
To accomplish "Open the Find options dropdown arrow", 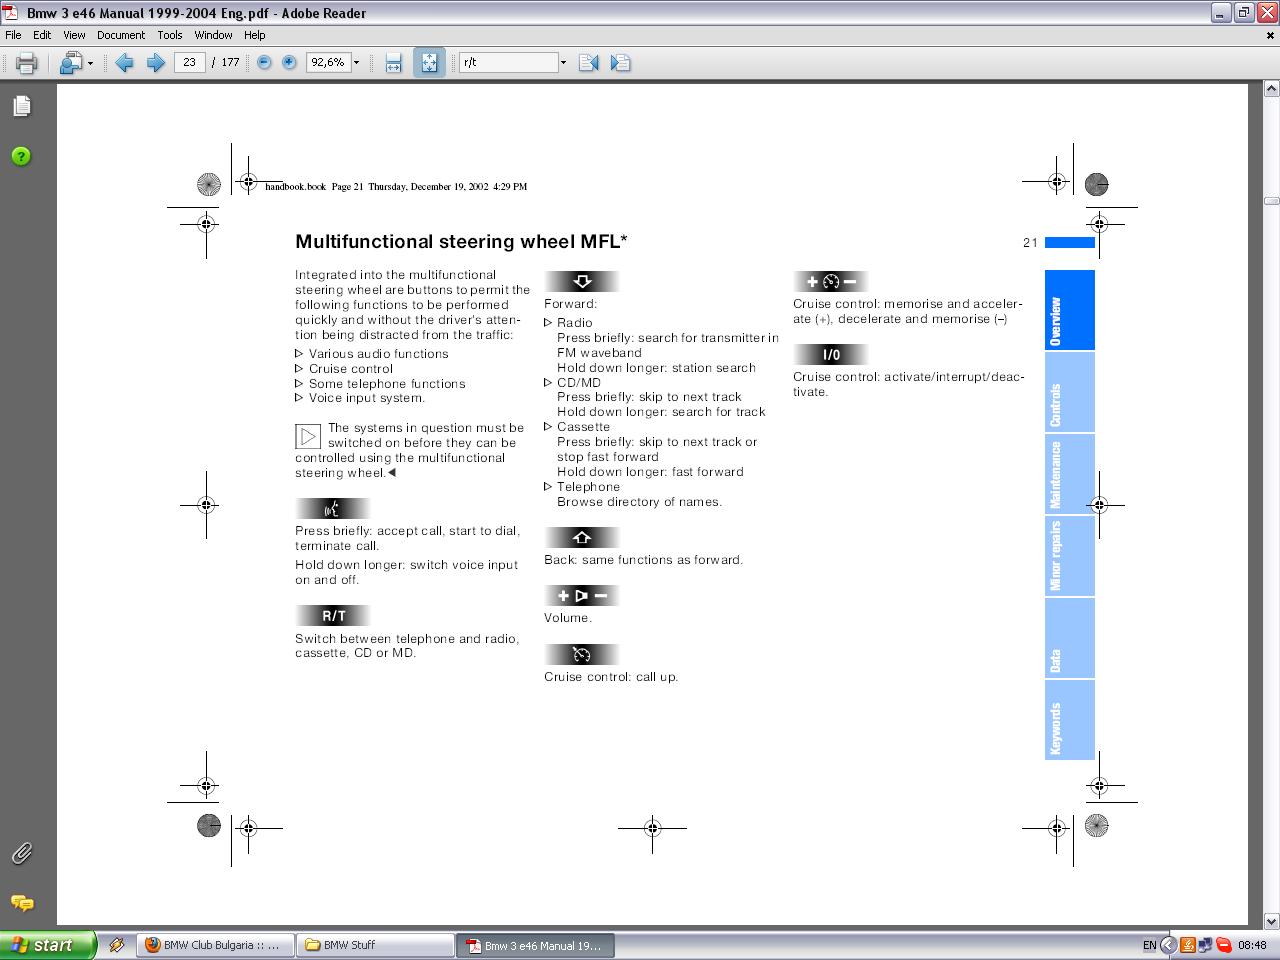I will click(x=563, y=62).
